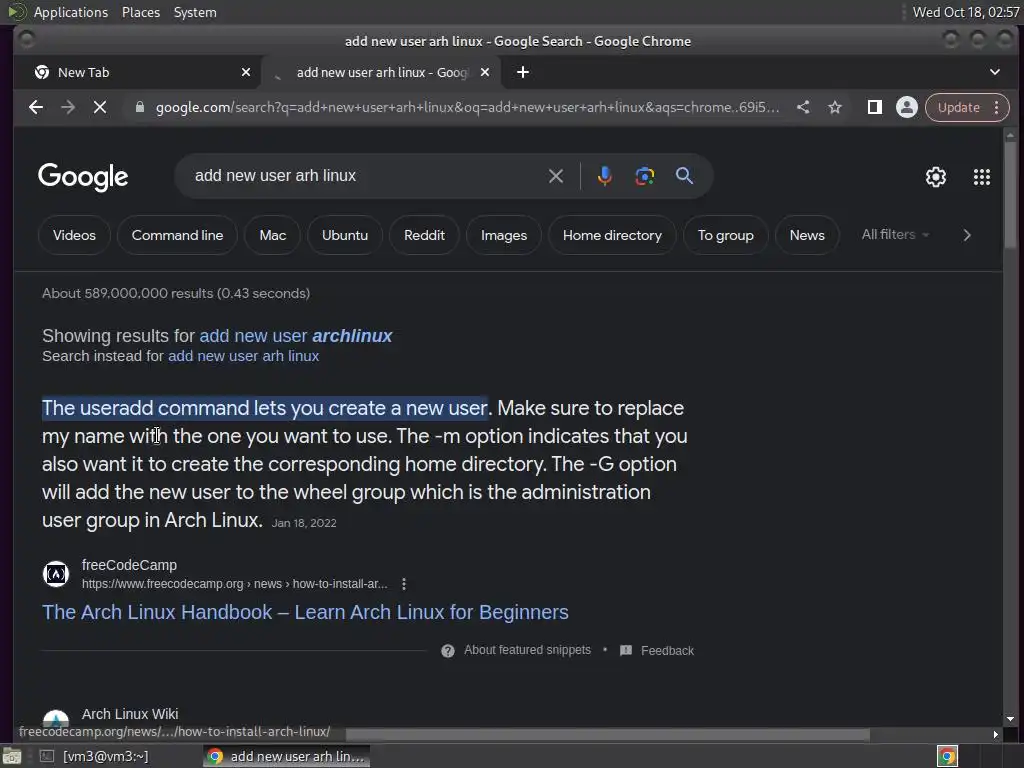1024x768 pixels.
Task: Expand the All filters dropdown
Action: pos(895,234)
